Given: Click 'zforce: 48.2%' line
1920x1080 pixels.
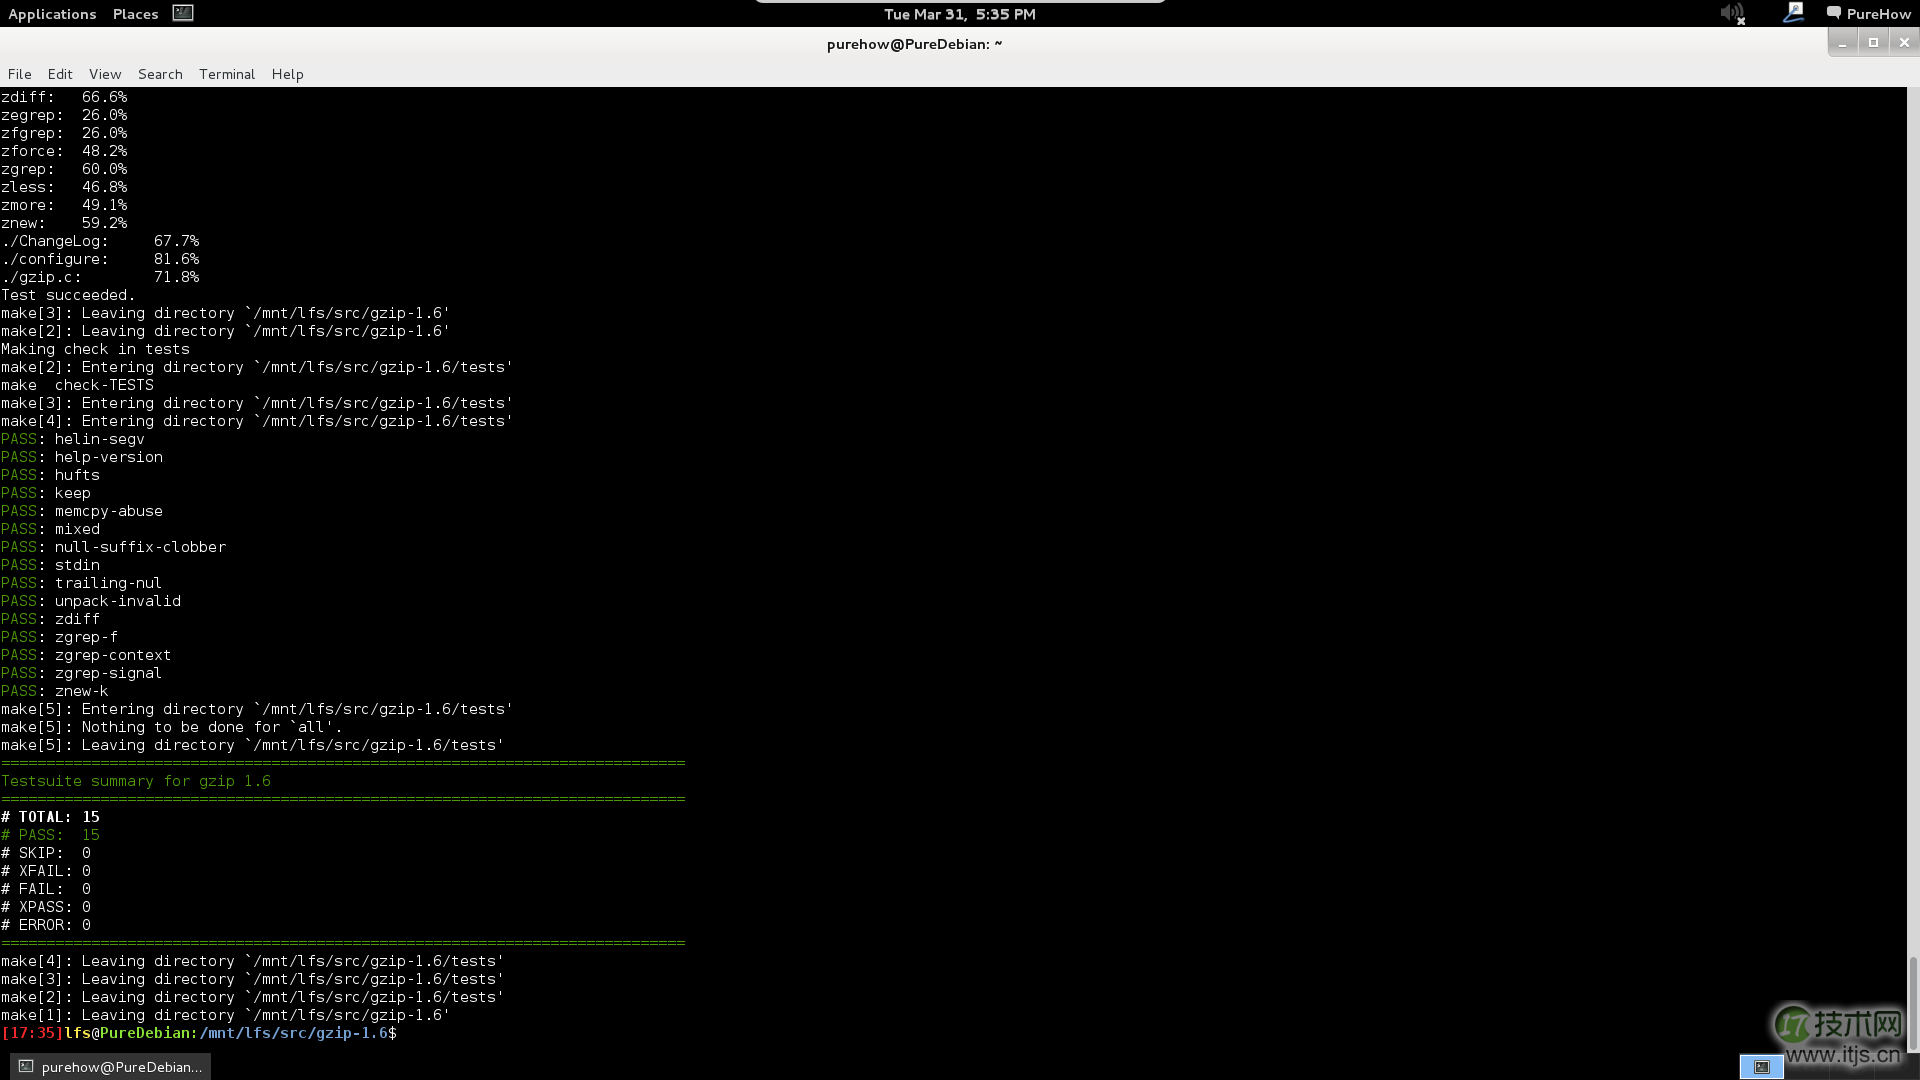Looking at the screenshot, I should coord(64,151).
